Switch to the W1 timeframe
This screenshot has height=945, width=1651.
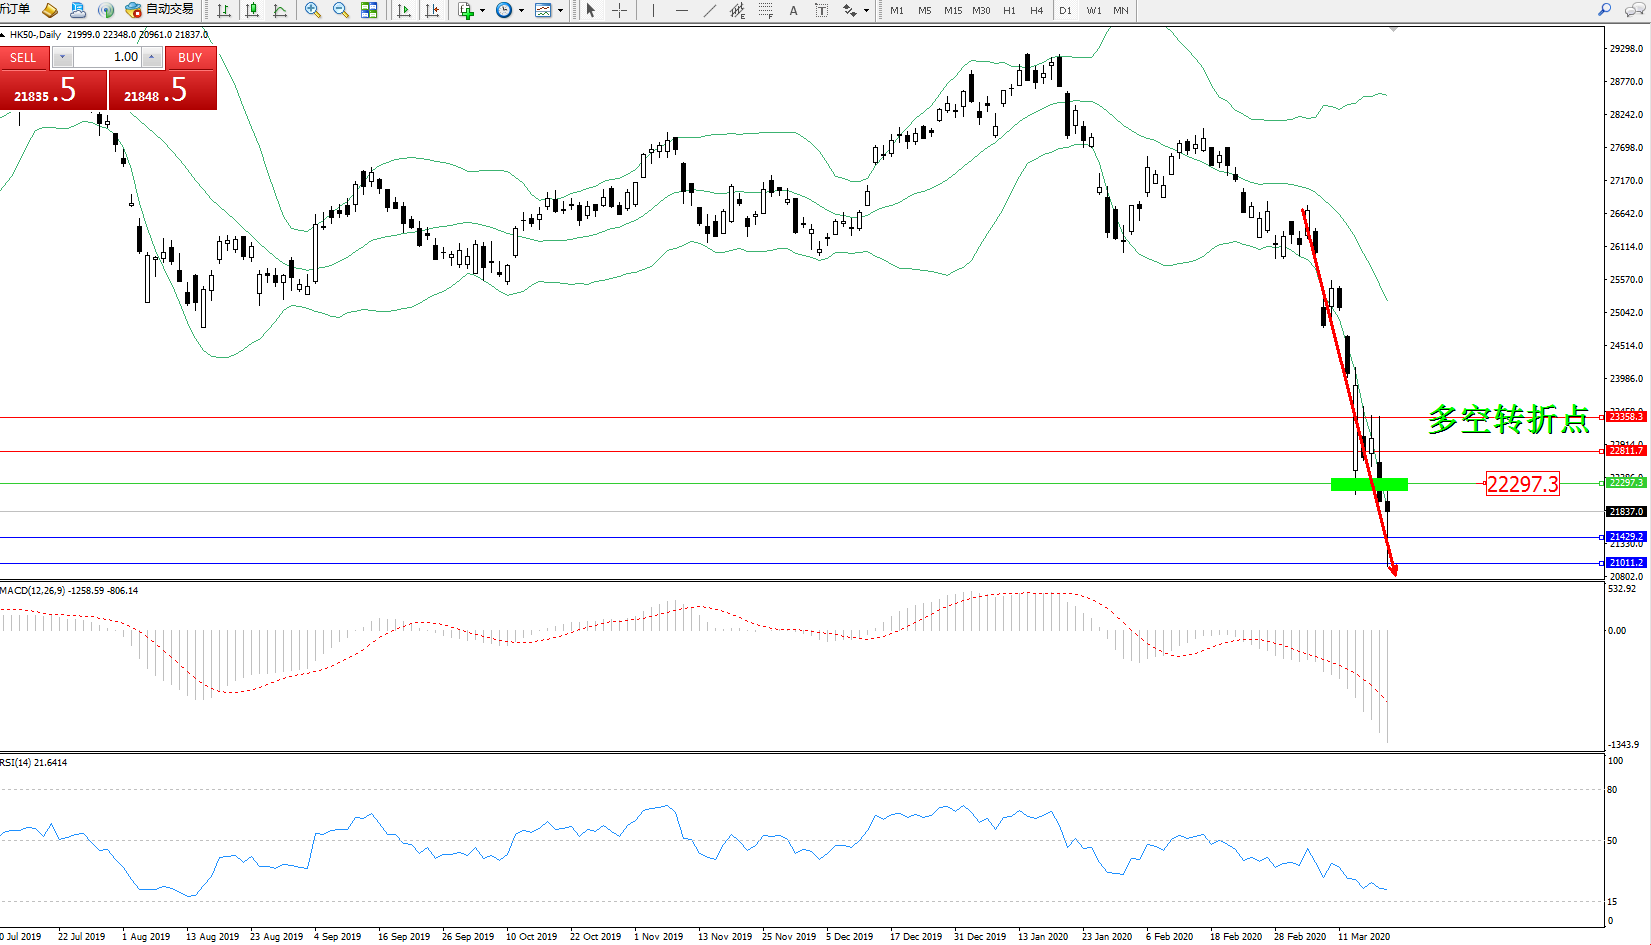click(x=1094, y=10)
